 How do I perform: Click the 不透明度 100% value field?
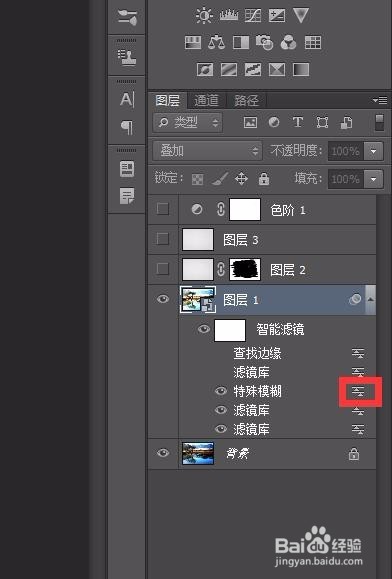[346, 151]
